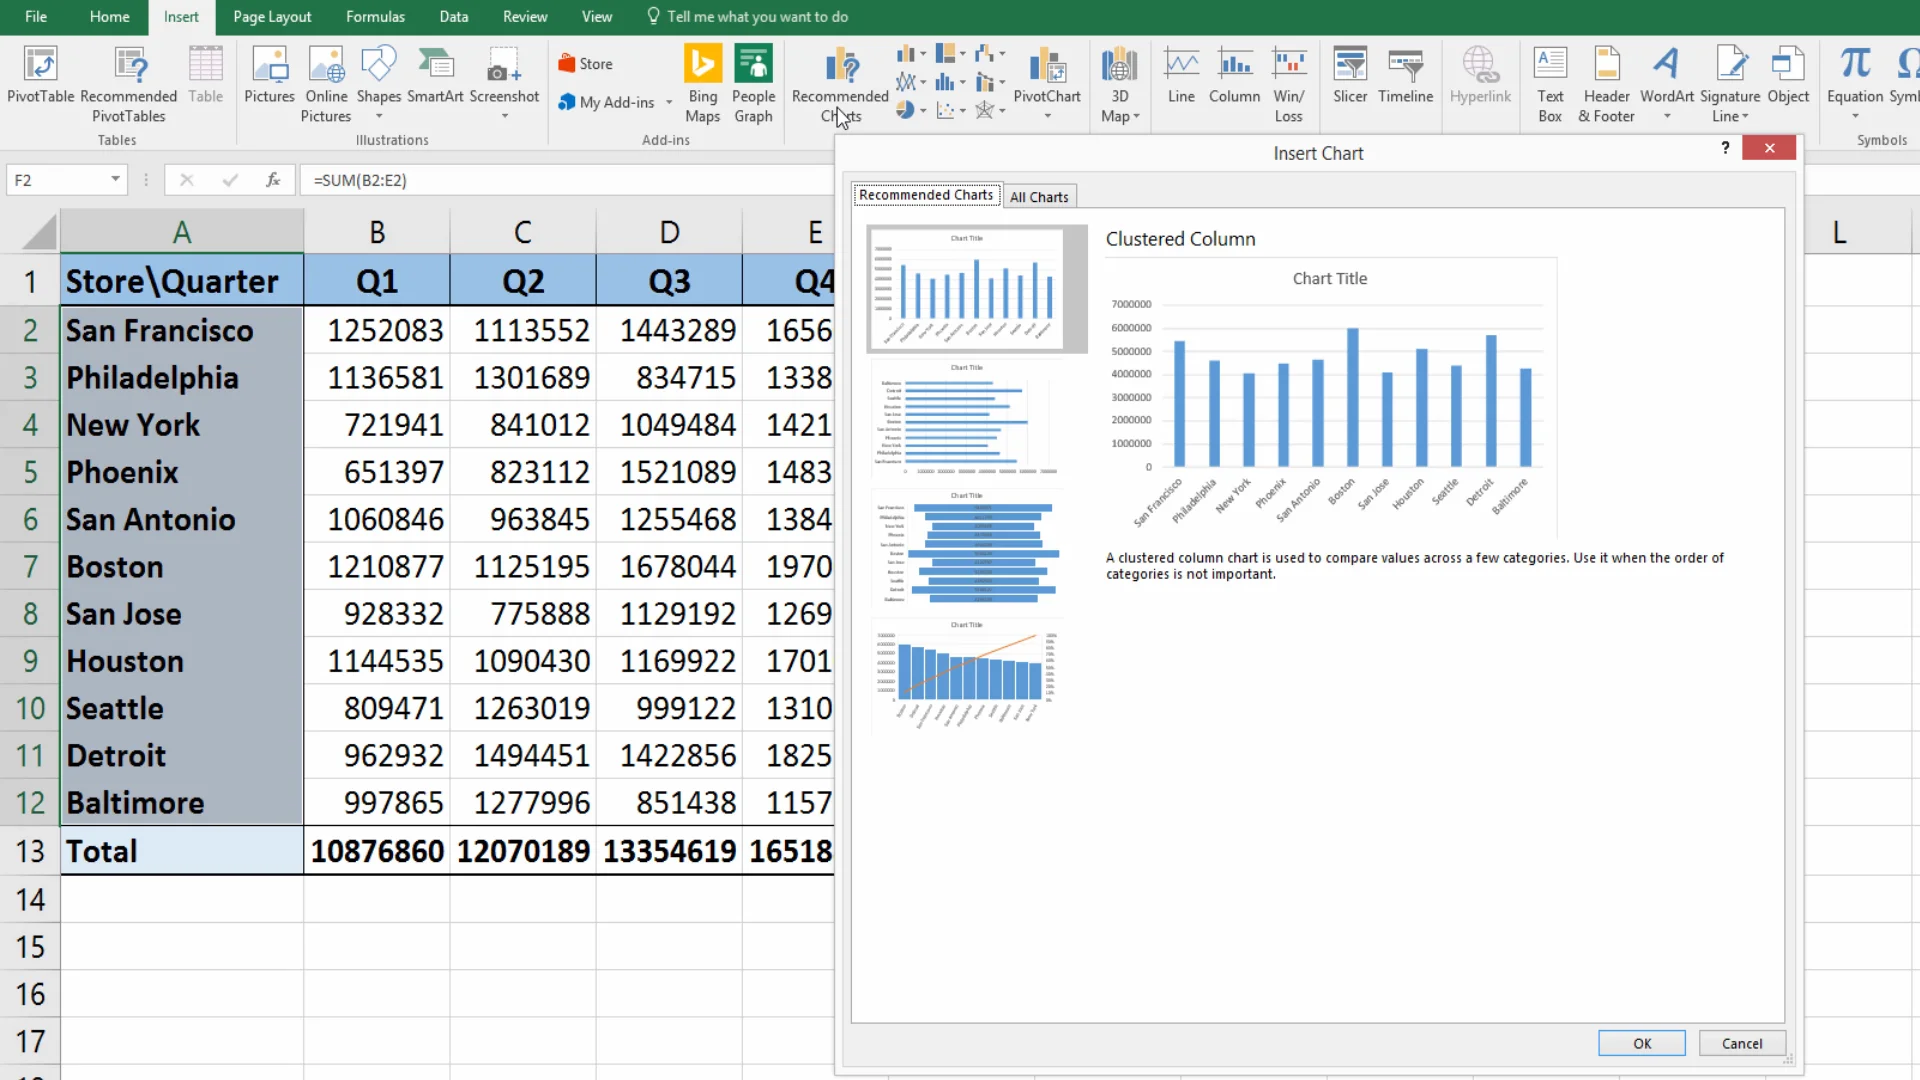Open the Formulas ribbon tab
Viewport: 1920px width, 1080px height.
[375, 17]
